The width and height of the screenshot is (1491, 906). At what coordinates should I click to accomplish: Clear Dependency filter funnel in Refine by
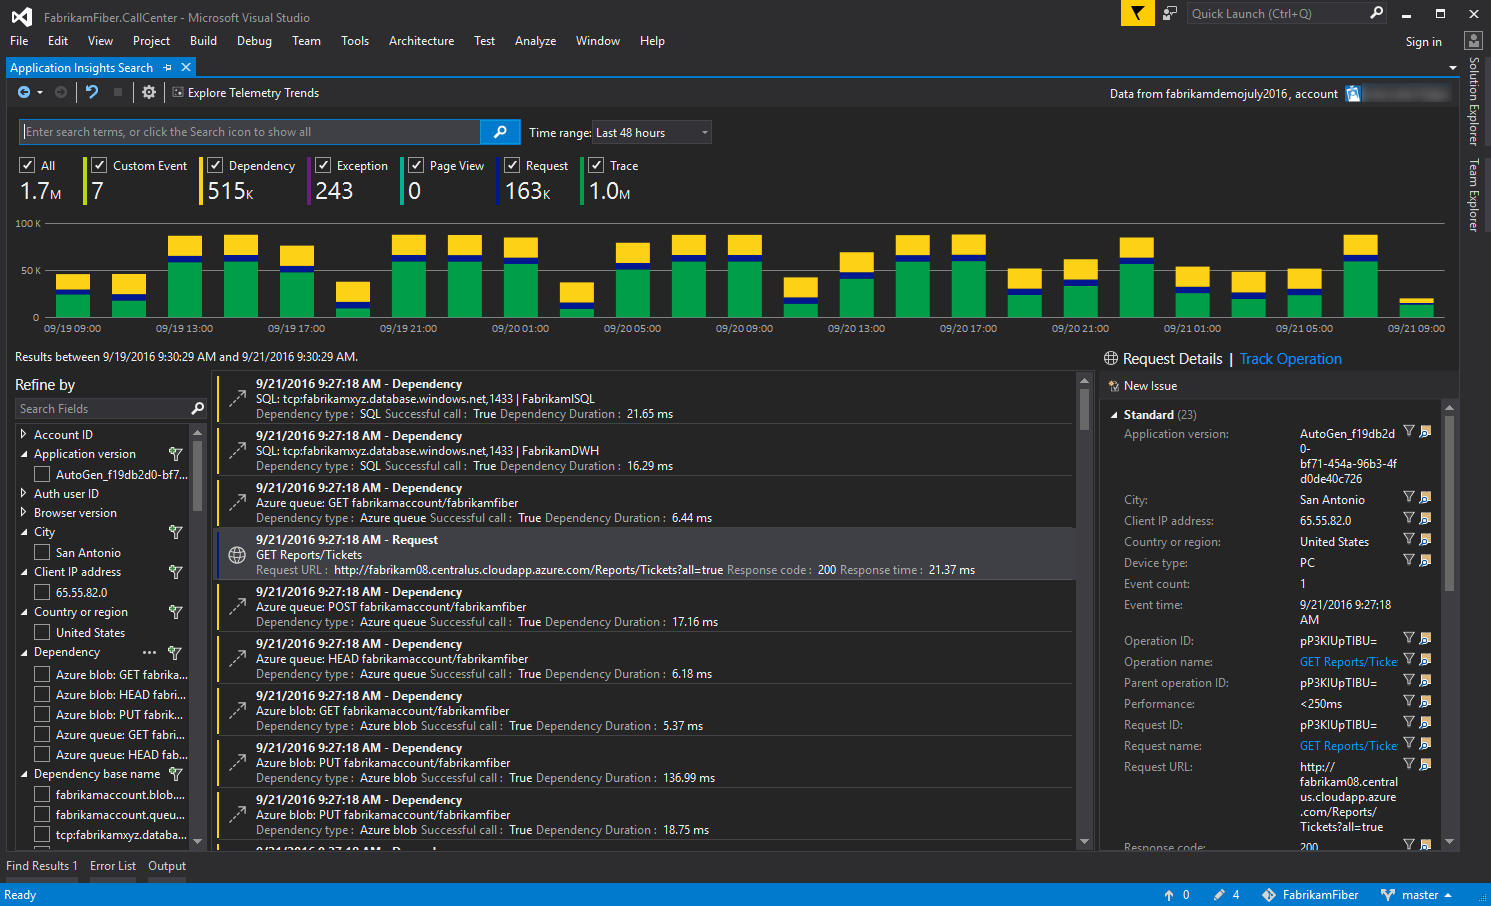[x=174, y=652]
